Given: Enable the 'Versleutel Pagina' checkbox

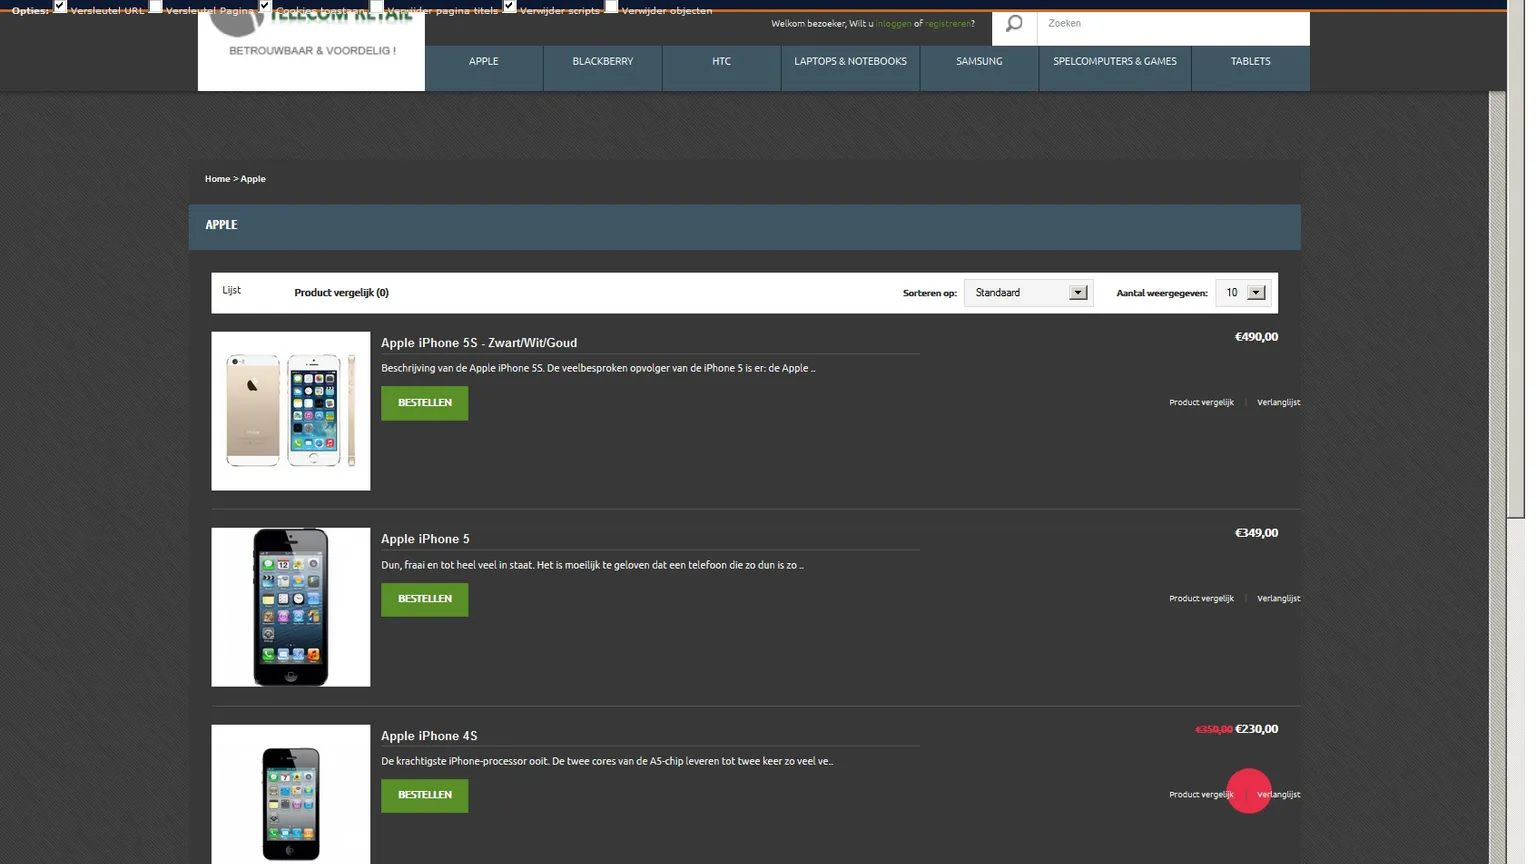Looking at the screenshot, I should [x=156, y=7].
